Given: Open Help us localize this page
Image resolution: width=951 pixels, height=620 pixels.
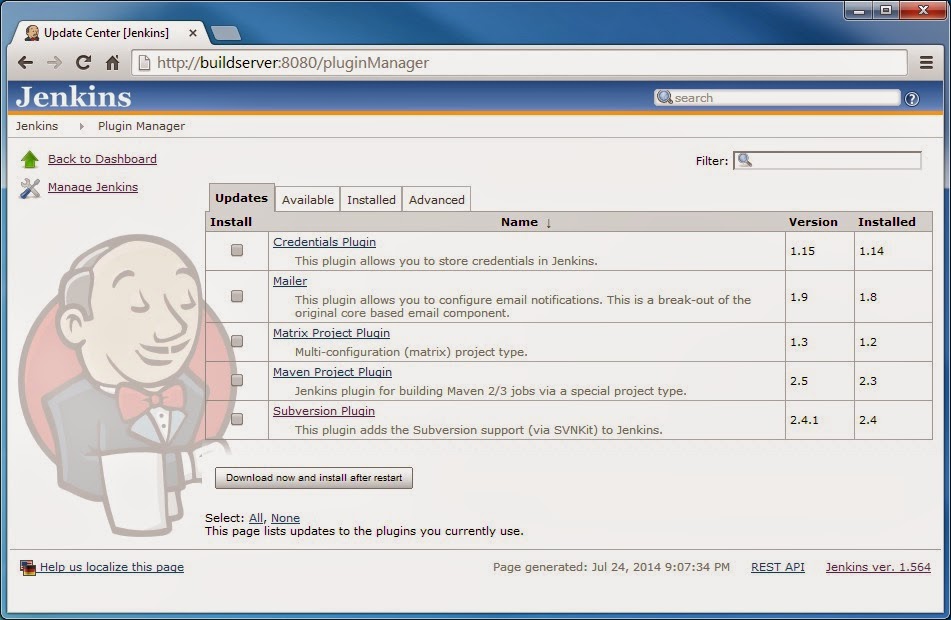Looking at the screenshot, I should [x=112, y=567].
